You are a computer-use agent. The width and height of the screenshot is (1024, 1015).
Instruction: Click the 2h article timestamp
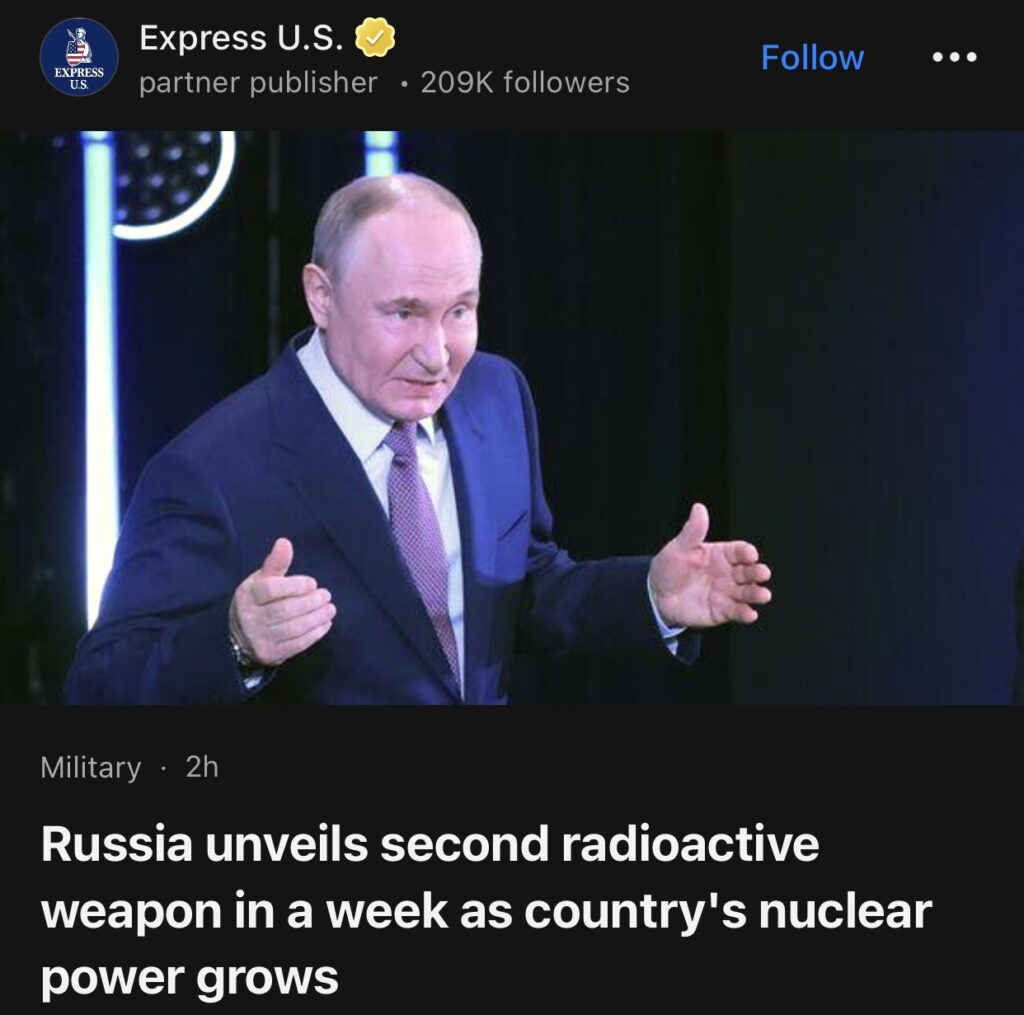tap(202, 767)
